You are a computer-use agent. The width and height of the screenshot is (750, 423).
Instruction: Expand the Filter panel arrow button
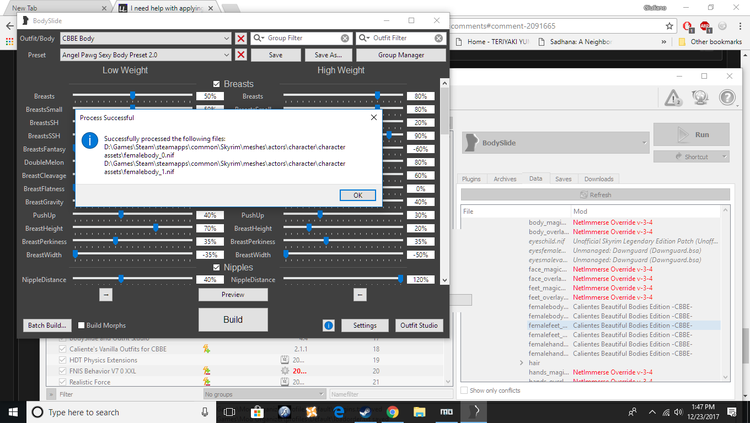[x=51, y=394]
